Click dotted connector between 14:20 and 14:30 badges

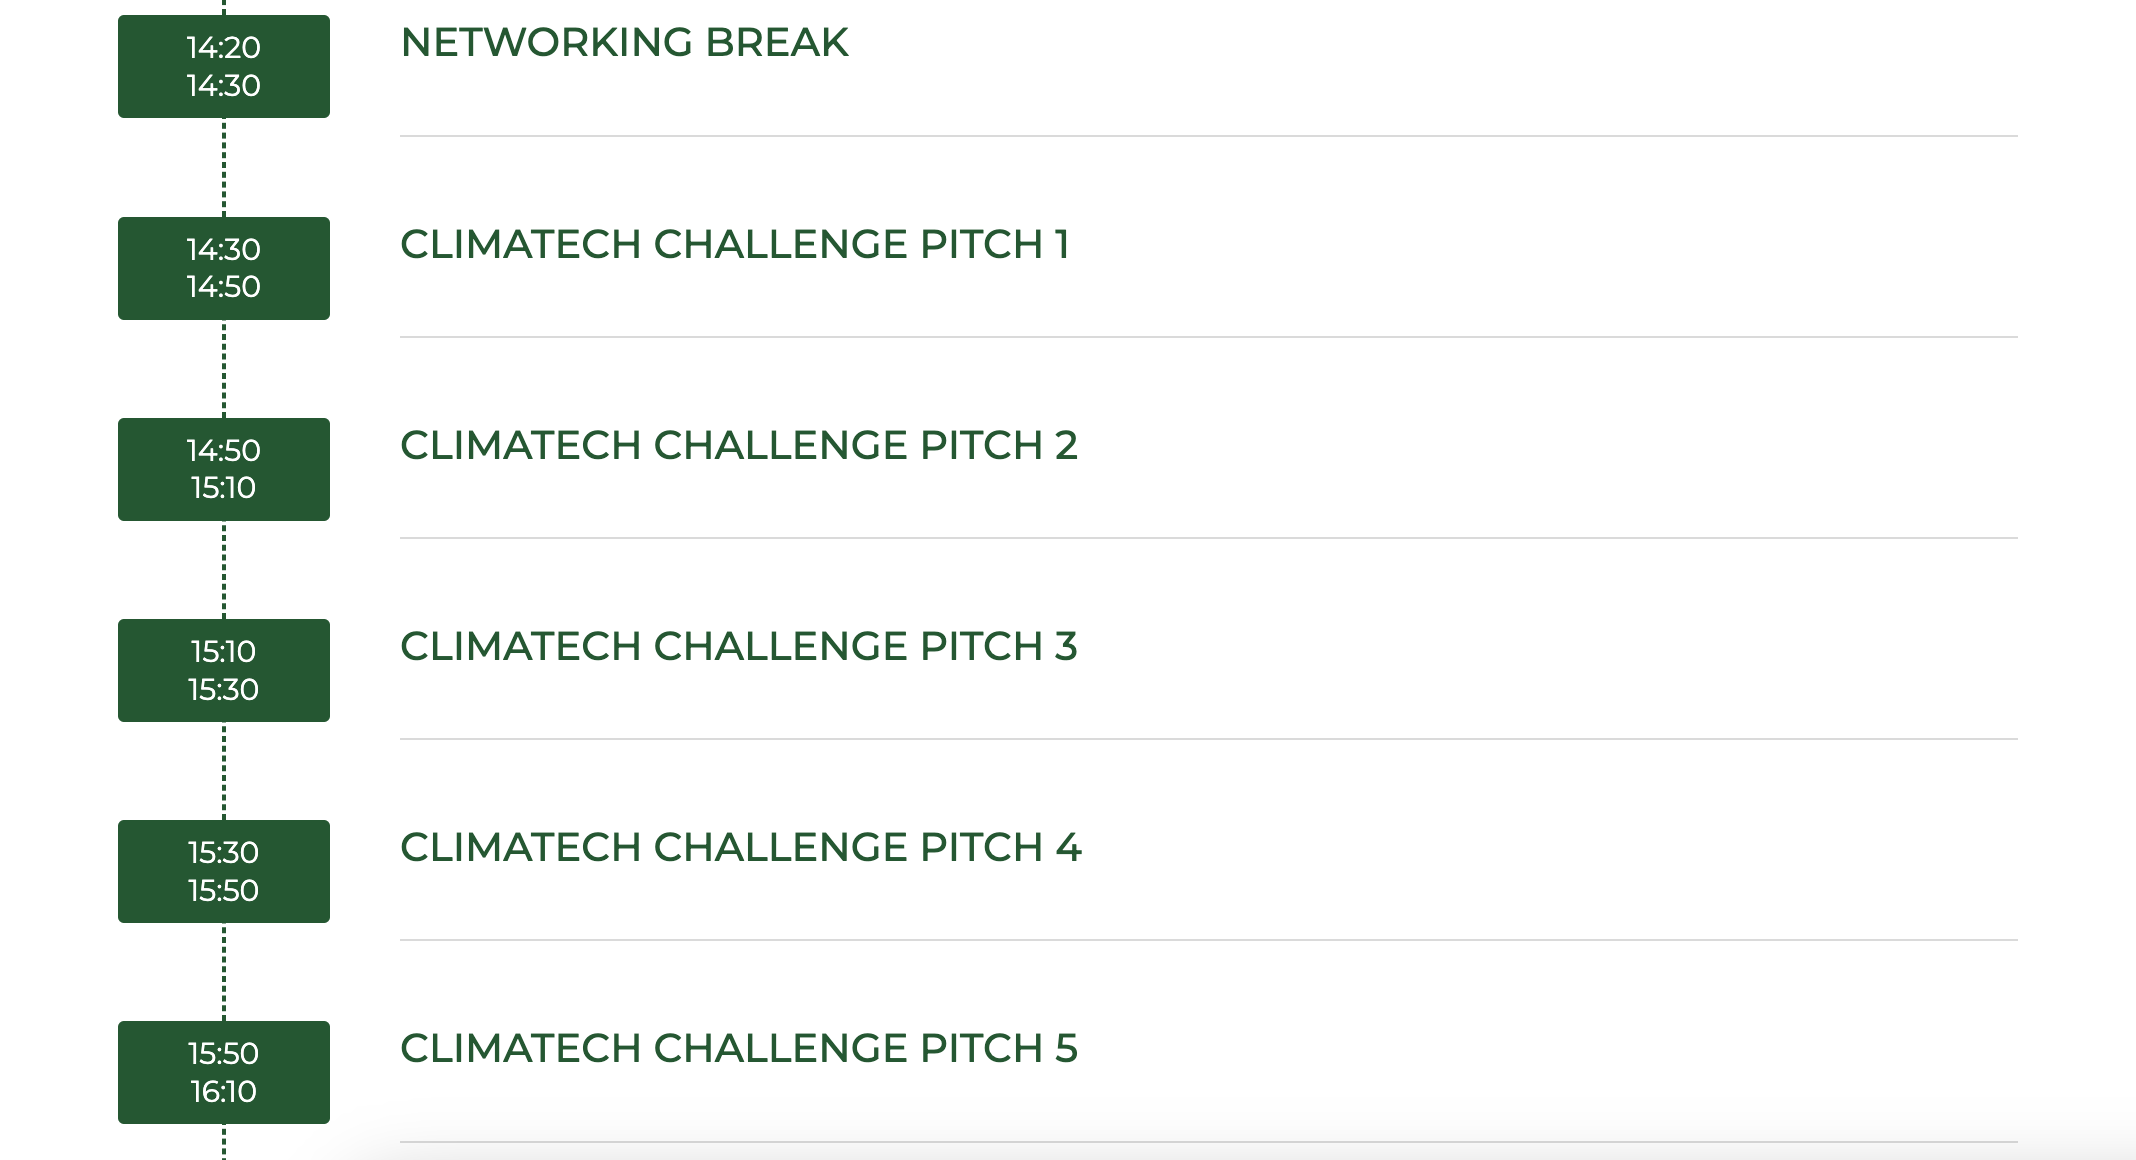224,167
